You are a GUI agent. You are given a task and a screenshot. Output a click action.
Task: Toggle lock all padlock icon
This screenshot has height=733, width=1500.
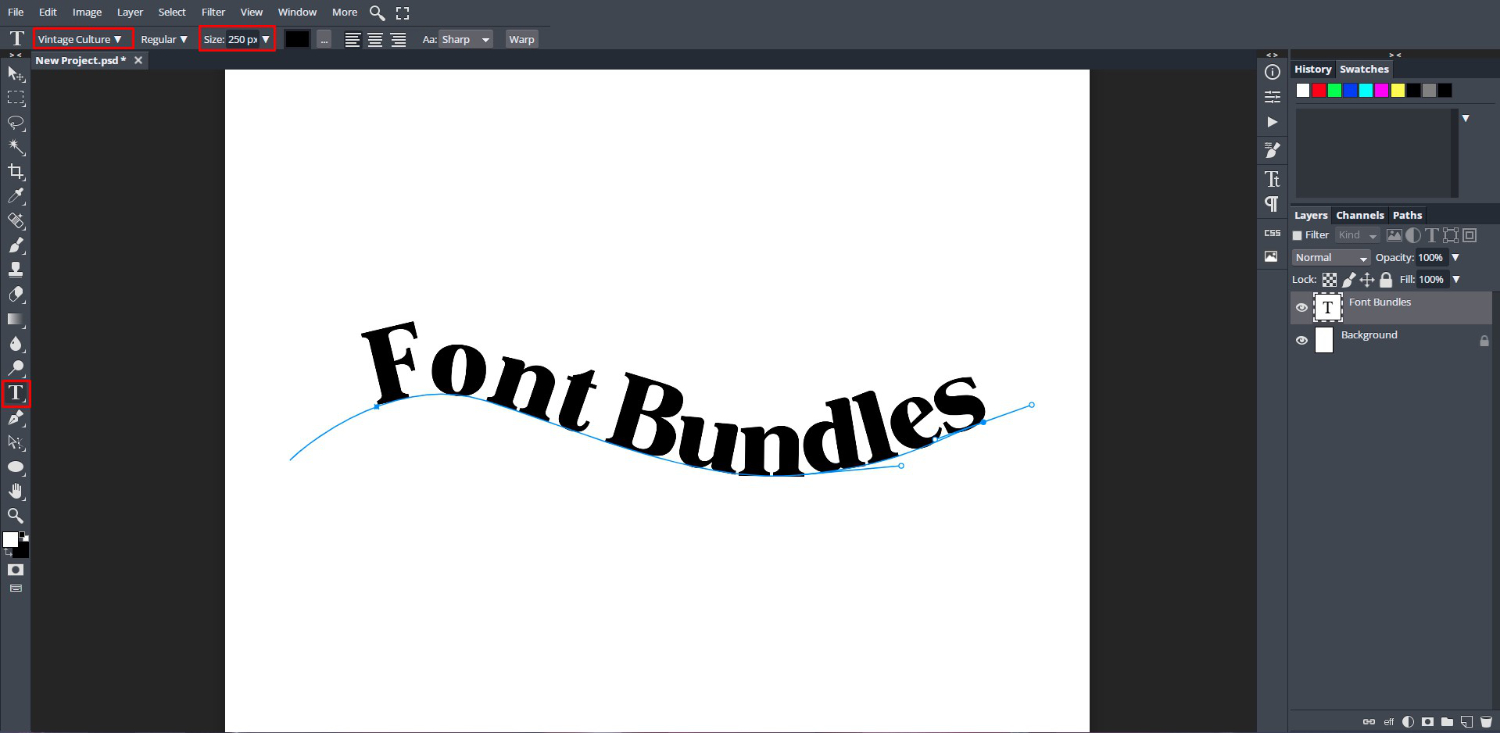pyautogui.click(x=1386, y=280)
